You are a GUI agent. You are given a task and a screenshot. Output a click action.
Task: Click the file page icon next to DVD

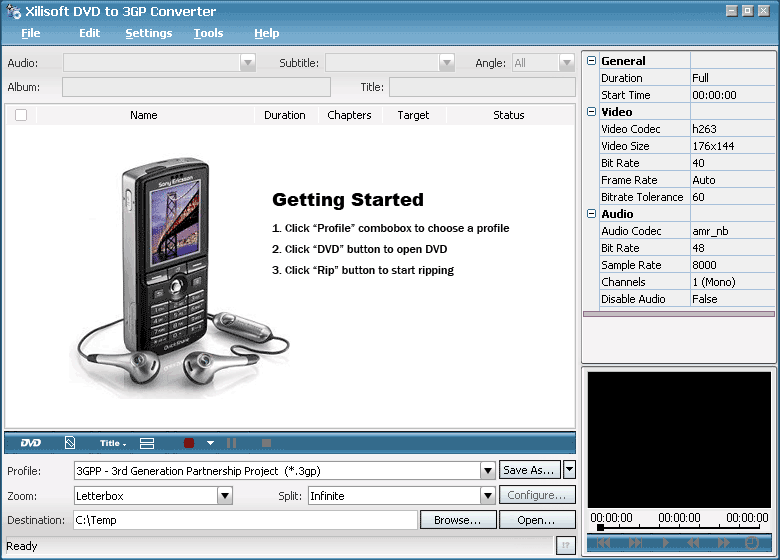pos(70,443)
